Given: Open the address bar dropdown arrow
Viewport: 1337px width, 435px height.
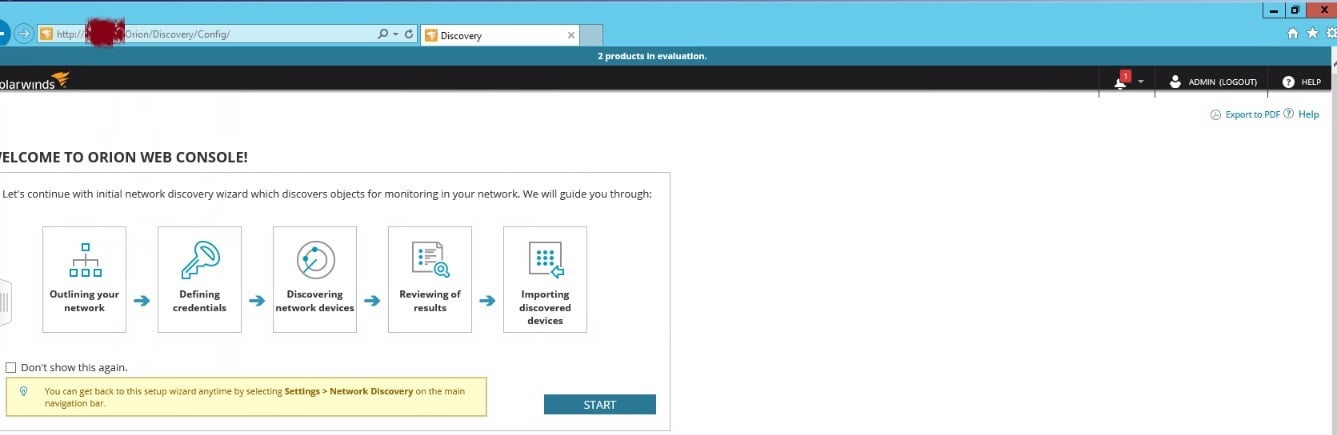Looking at the screenshot, I should [x=395, y=34].
